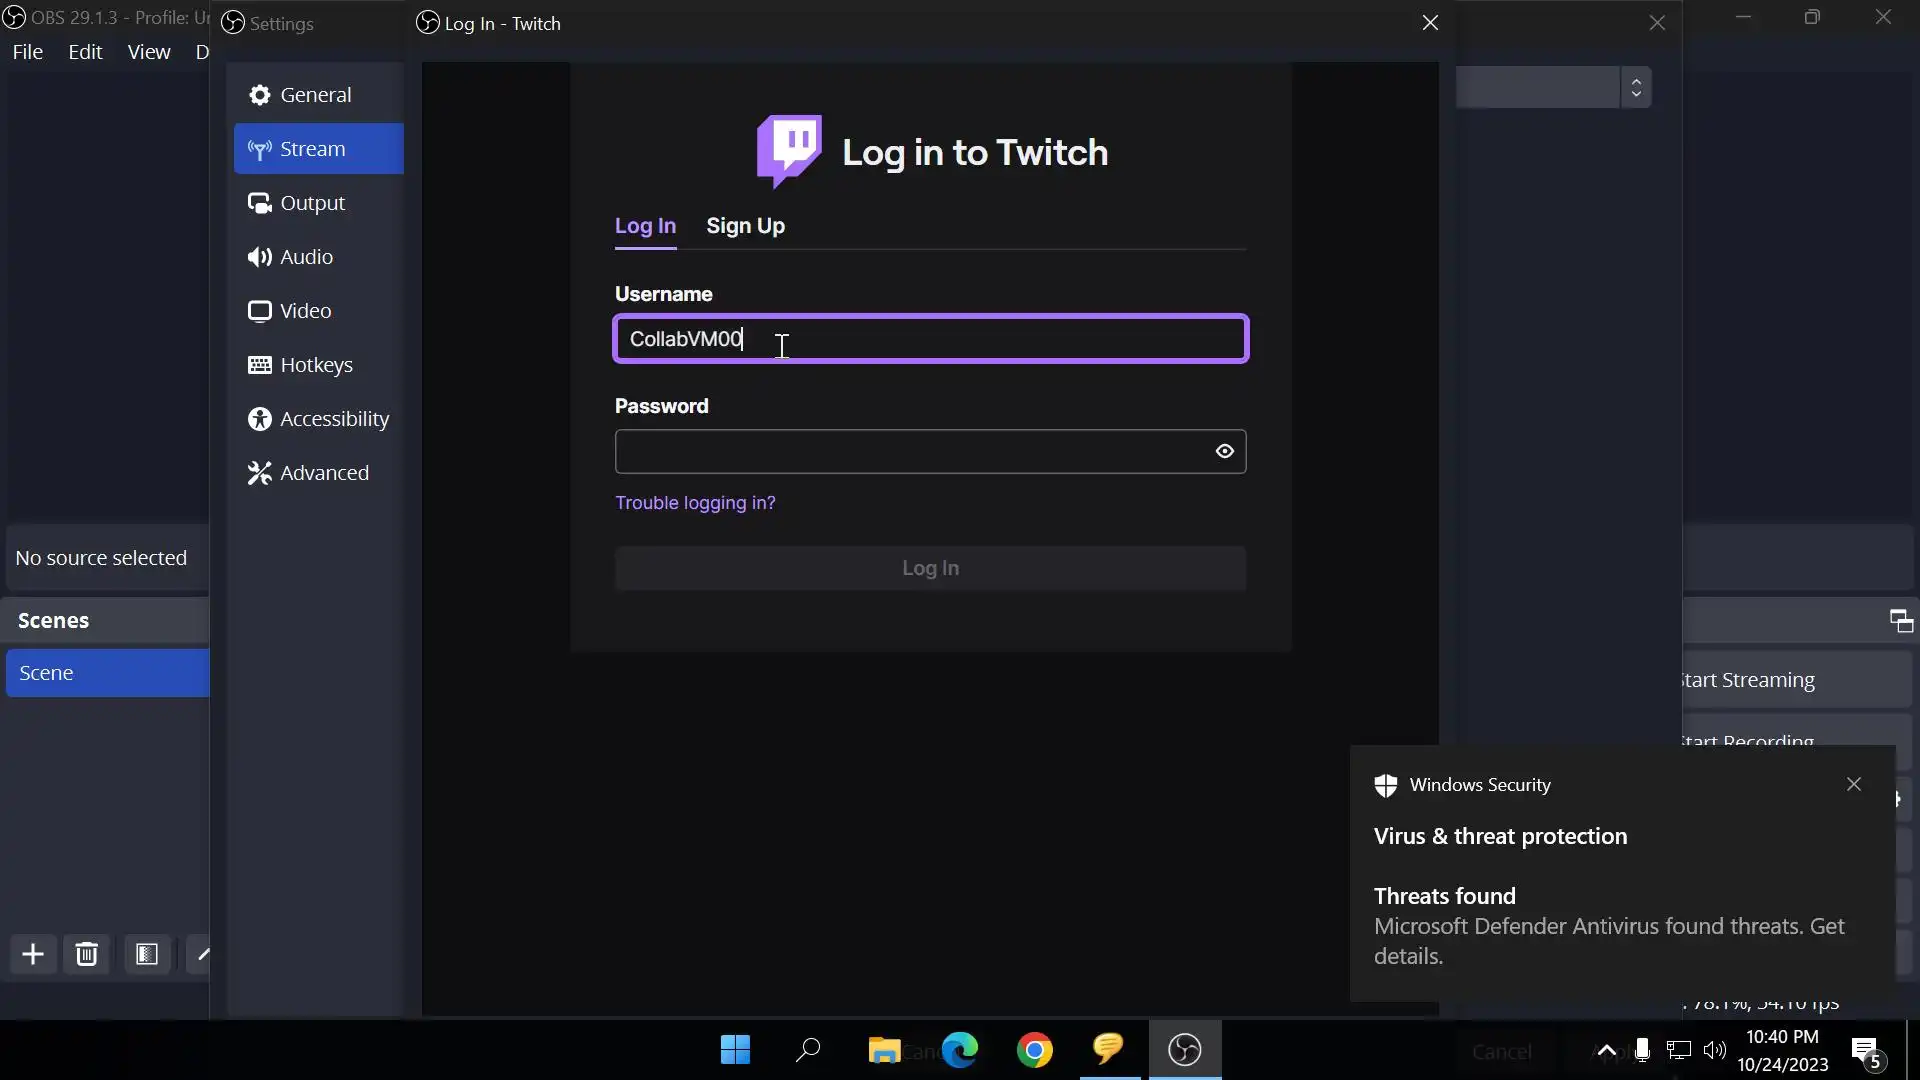Screen dimensions: 1920x1080
Task: Open the Advanced settings section
Action: pyautogui.click(x=324, y=473)
